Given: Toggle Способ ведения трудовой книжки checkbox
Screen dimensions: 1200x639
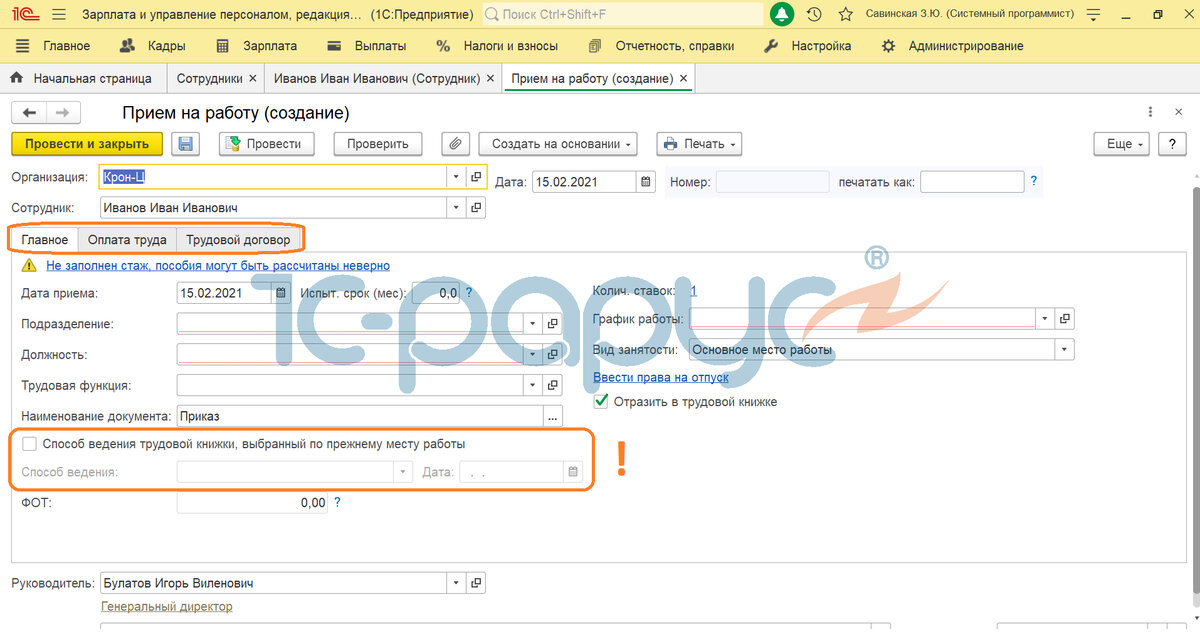Looking at the screenshot, I should 30,444.
